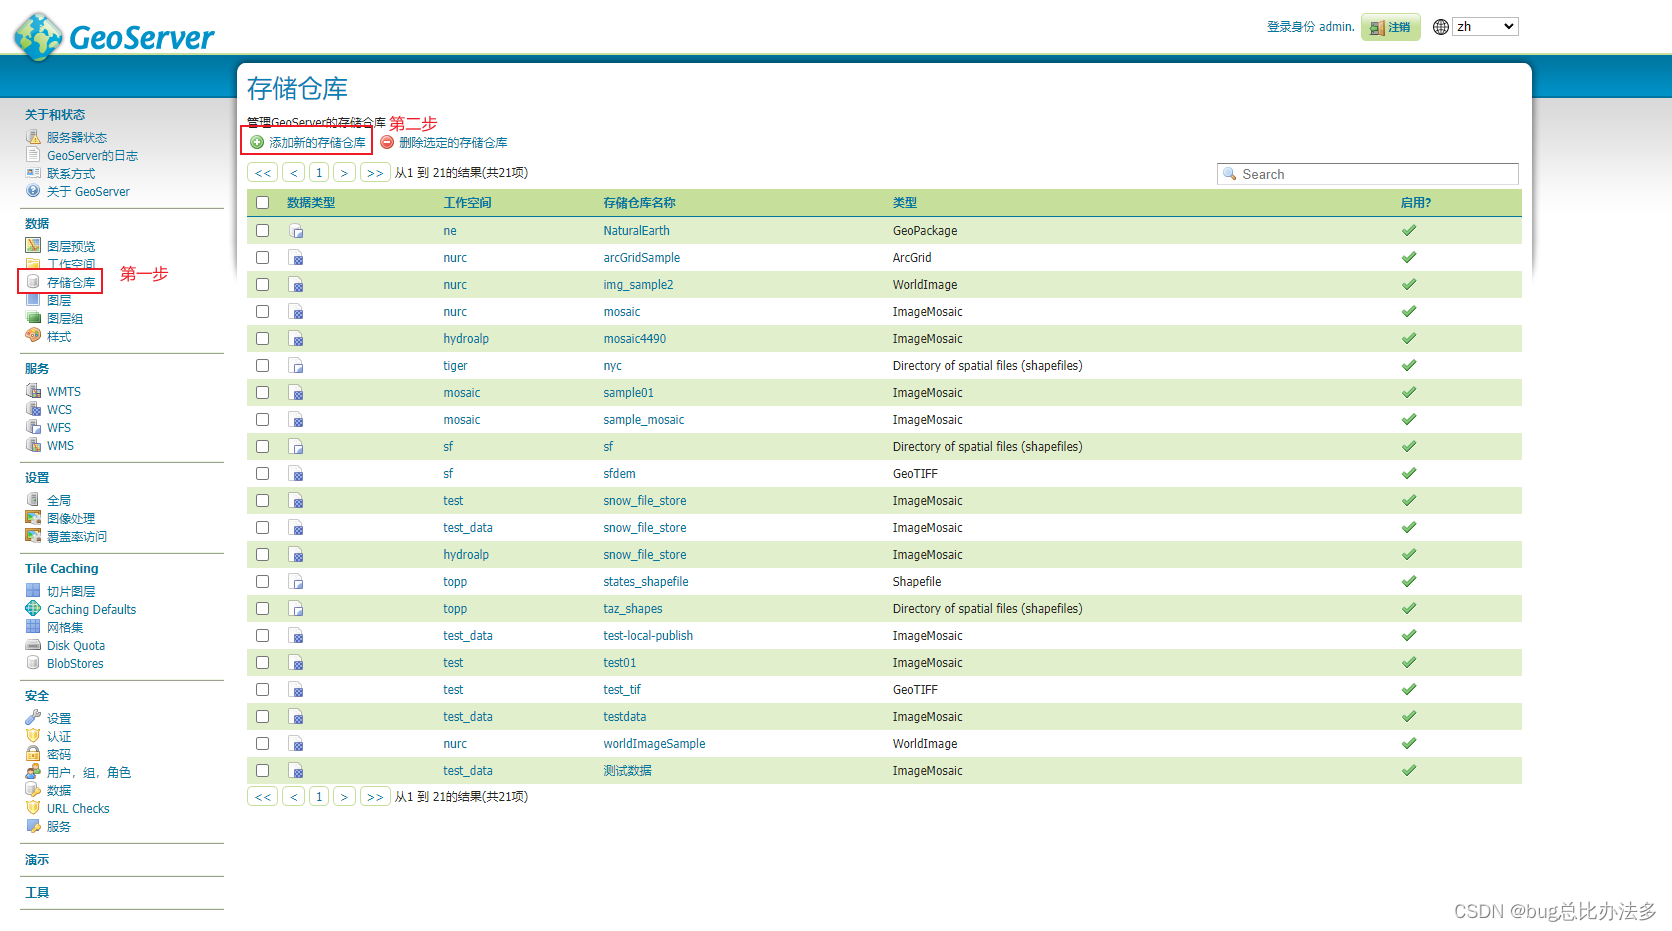Click the WMS service icon
1672x931 pixels.
click(33, 445)
